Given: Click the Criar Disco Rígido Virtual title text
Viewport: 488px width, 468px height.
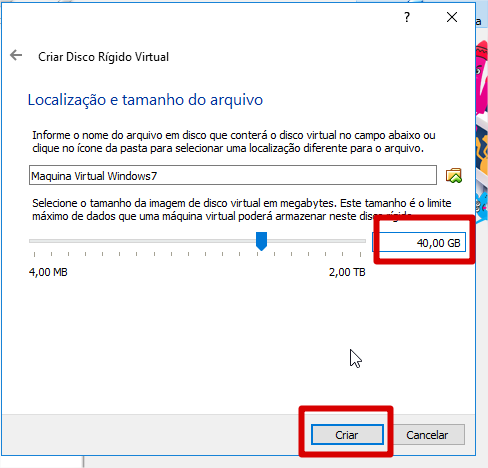Looking at the screenshot, I should point(103,57).
